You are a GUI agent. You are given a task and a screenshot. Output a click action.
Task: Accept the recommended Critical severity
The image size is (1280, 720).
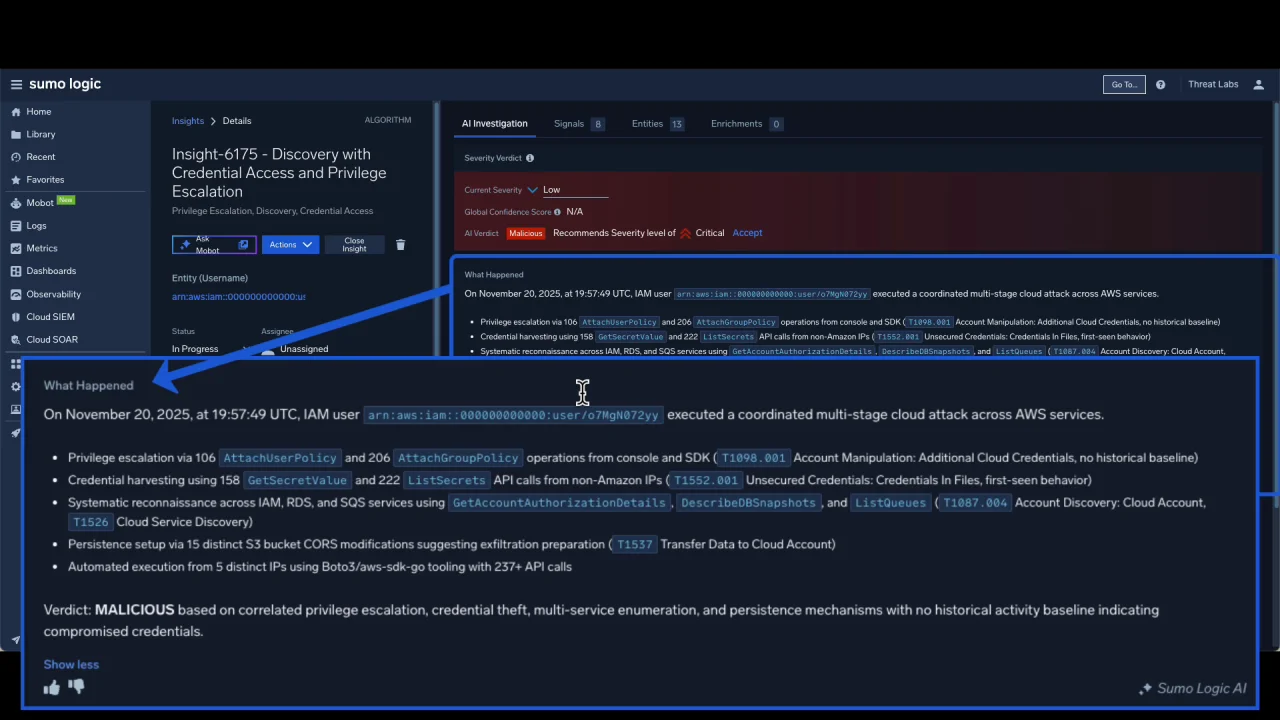747,232
